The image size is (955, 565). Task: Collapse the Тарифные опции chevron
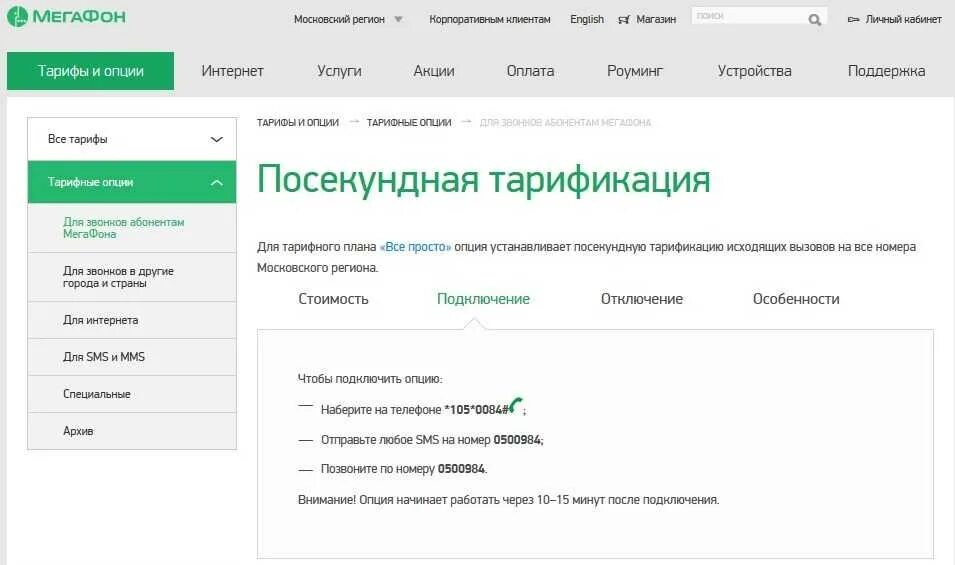pyautogui.click(x=216, y=183)
